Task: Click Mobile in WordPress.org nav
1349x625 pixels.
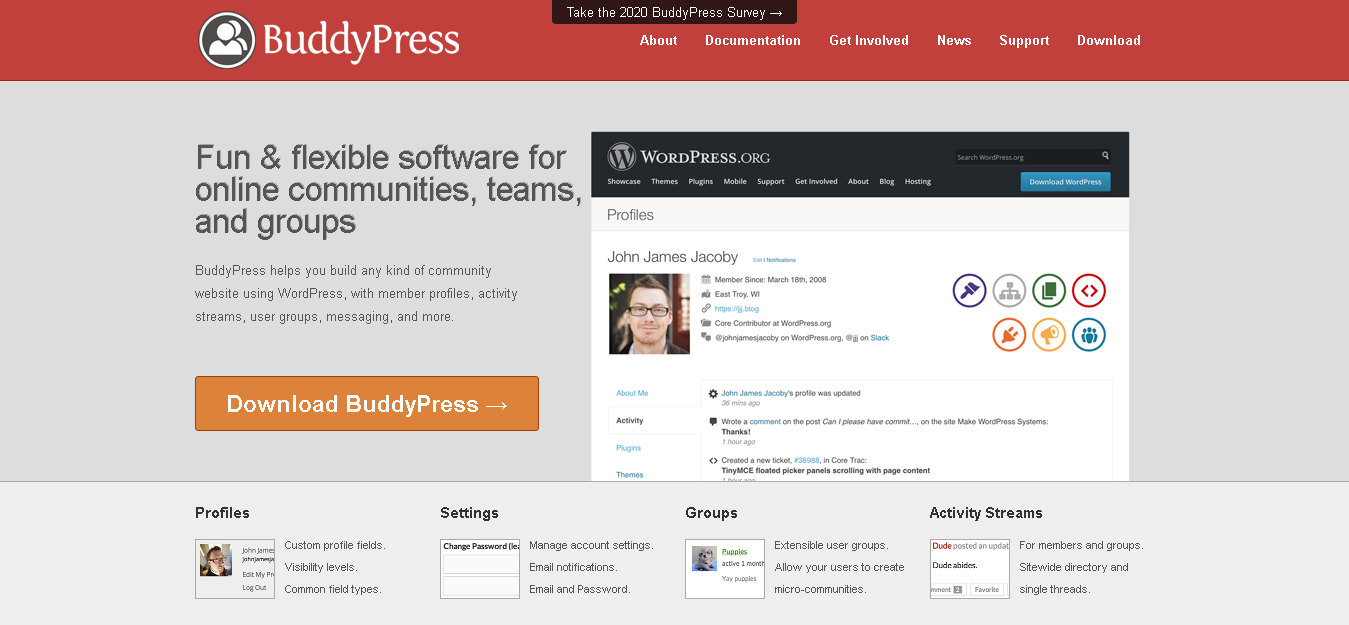Action: [x=735, y=182]
